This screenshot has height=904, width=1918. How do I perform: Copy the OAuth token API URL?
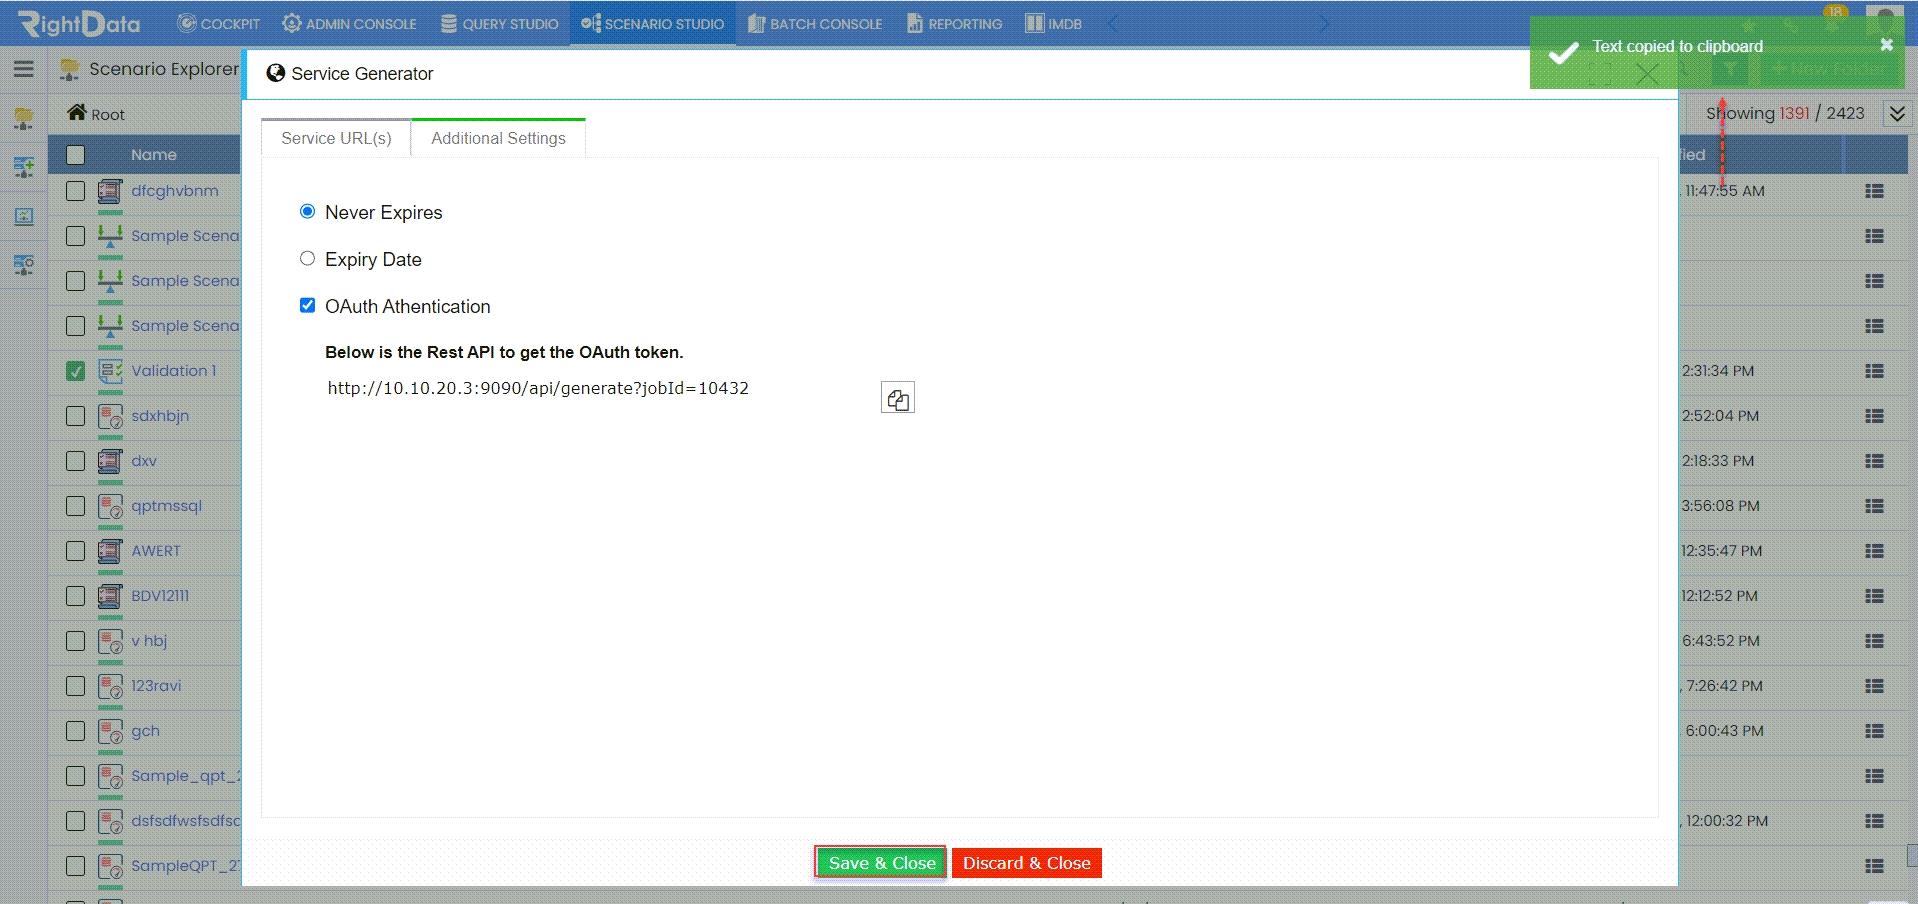[897, 398]
